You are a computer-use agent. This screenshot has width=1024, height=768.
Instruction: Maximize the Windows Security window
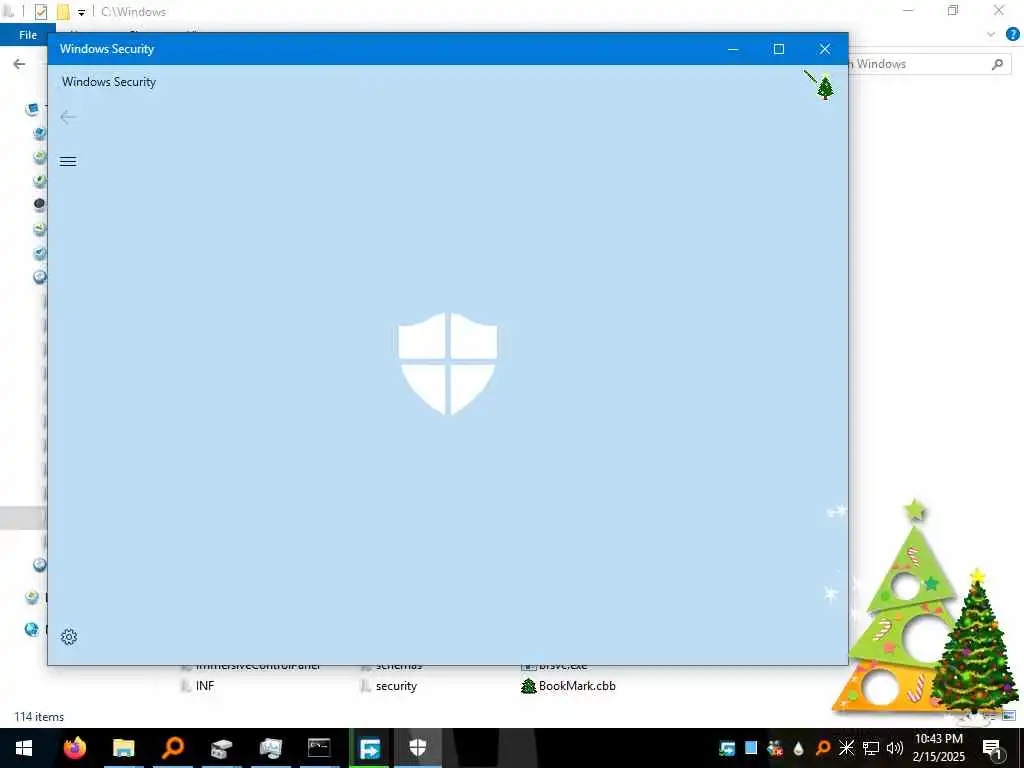[778, 49]
